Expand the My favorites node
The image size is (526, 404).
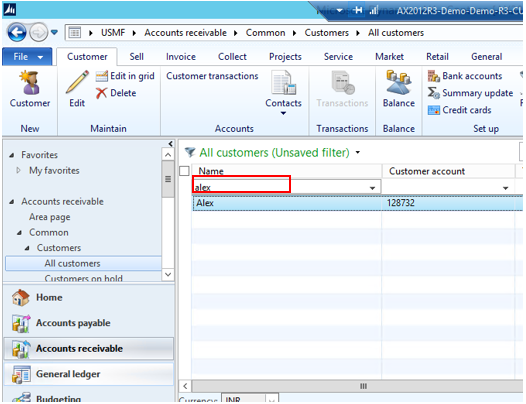18,170
